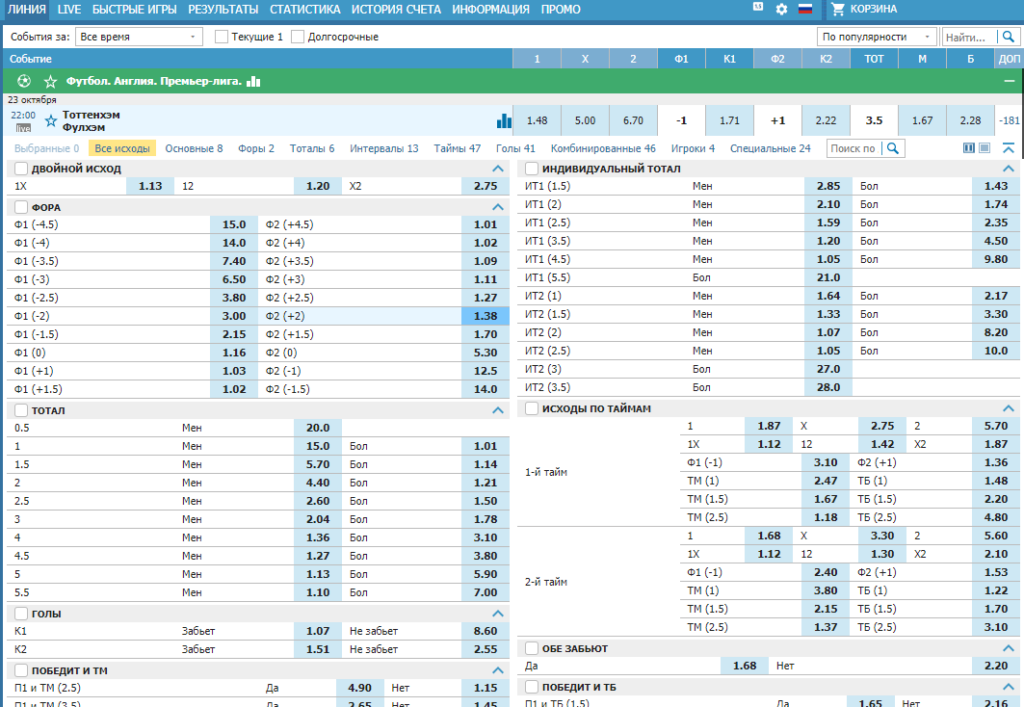
Task: Open the КОРЗИНА basket link
Action: [873, 9]
